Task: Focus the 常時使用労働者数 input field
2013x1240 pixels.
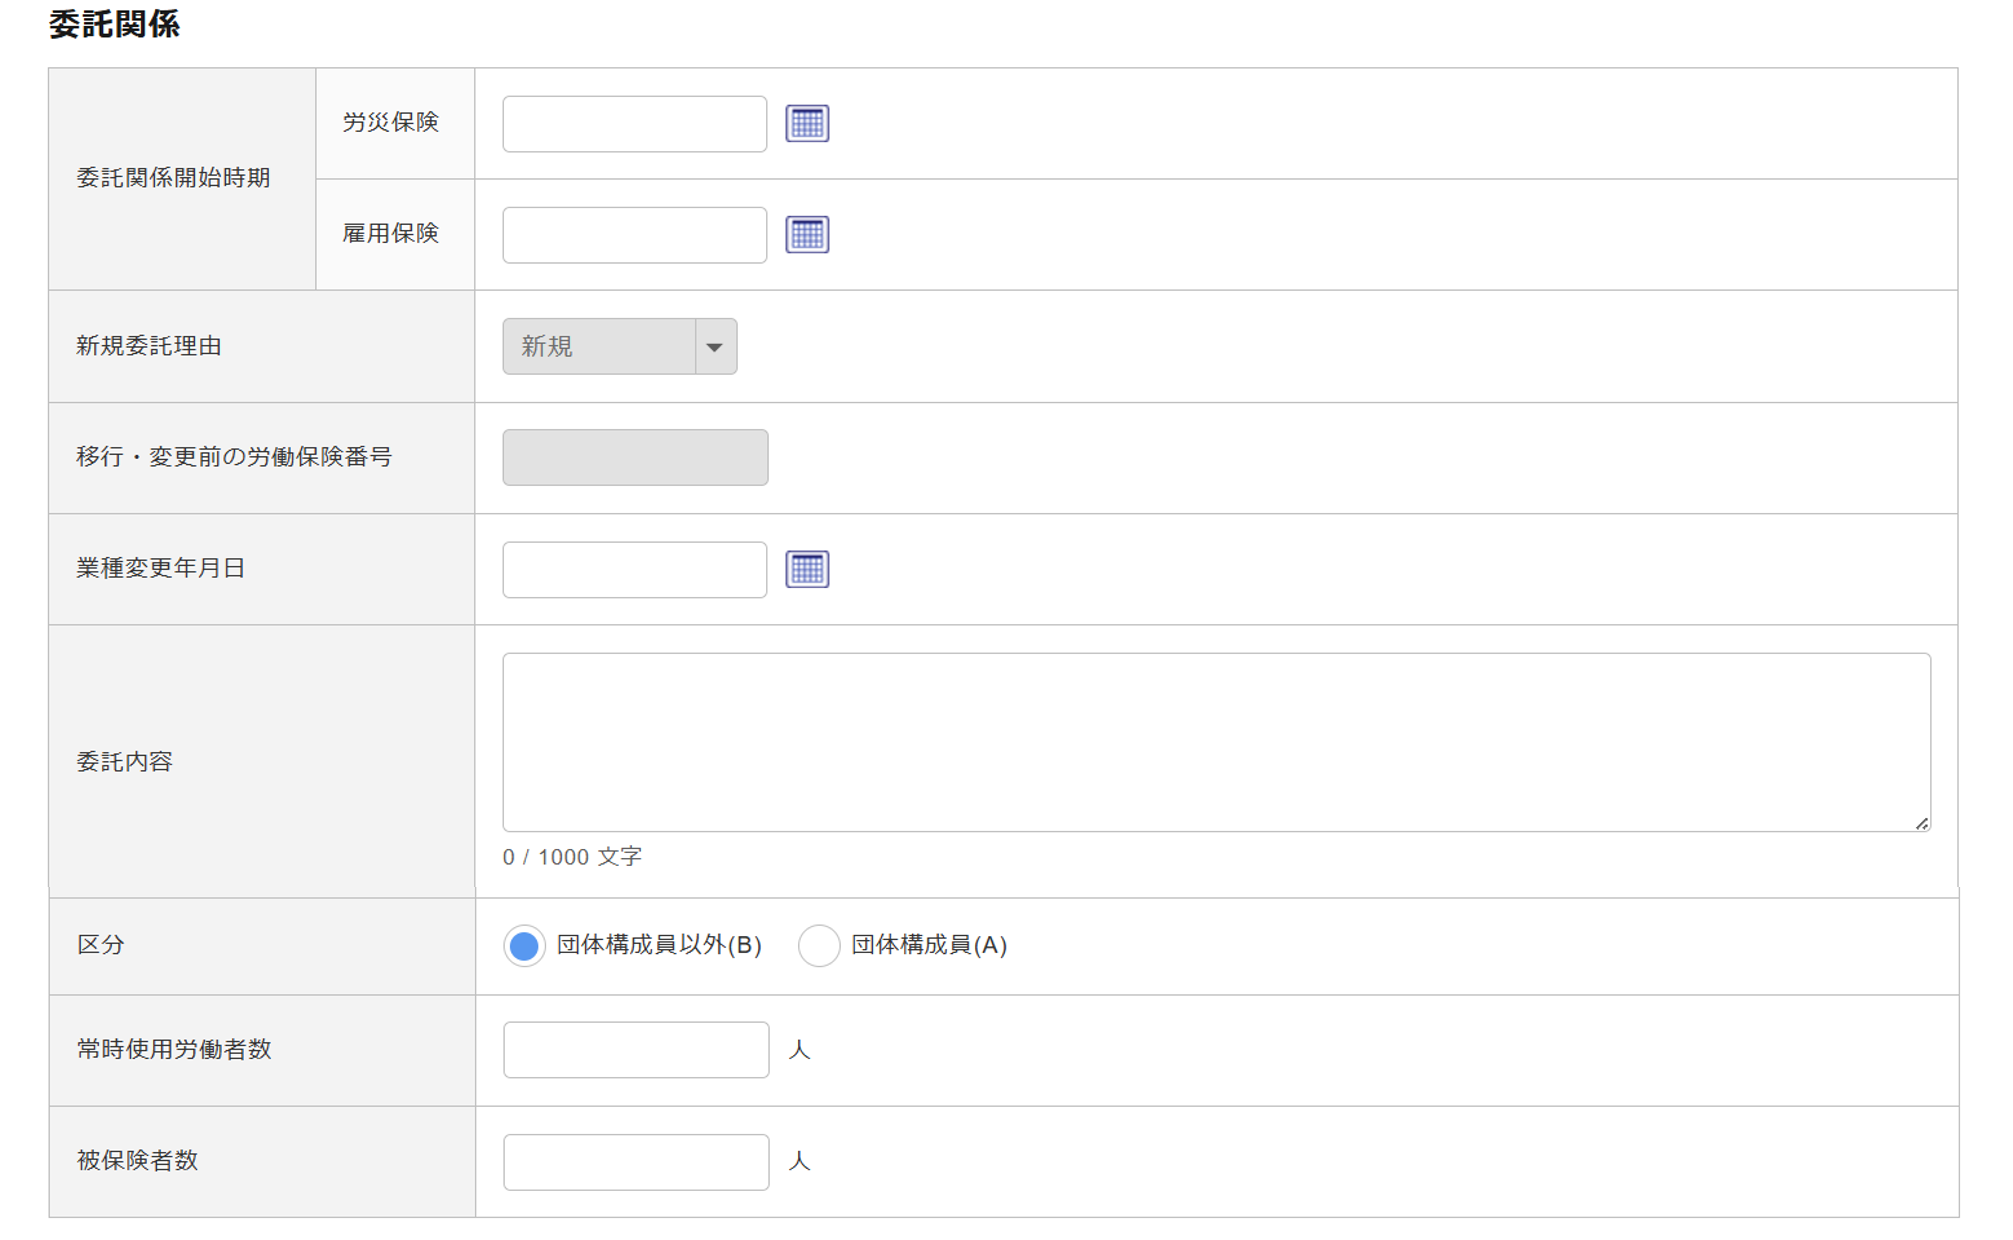Action: coord(636,1050)
